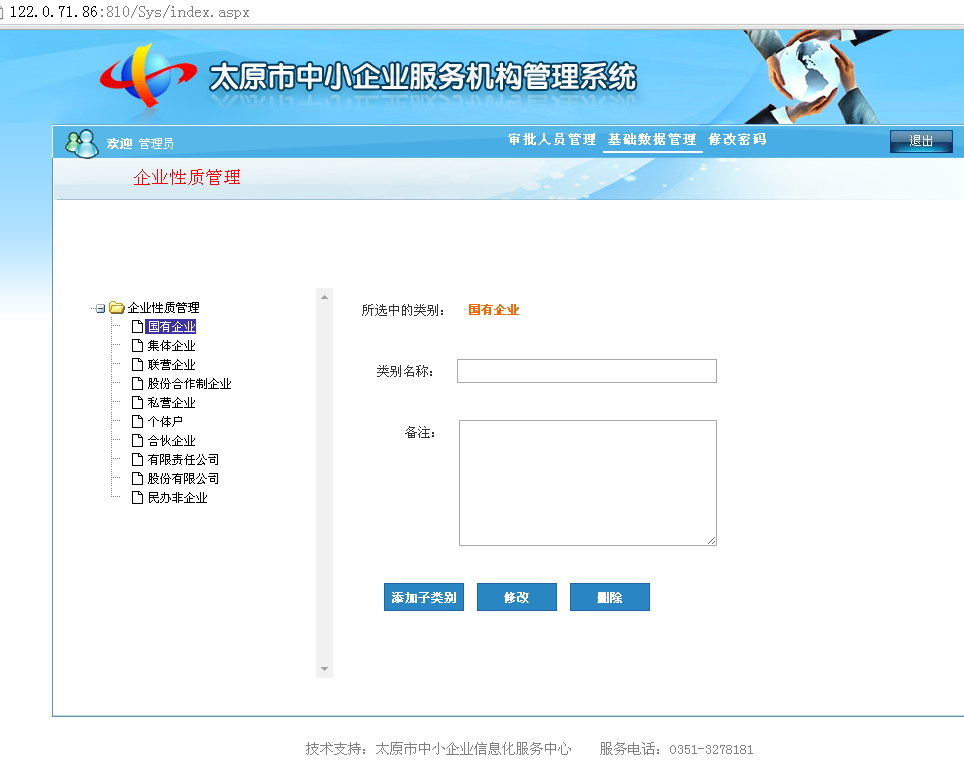Click the page icon beside 合伙企业
Screen dimensions: 964x772
tap(138, 441)
